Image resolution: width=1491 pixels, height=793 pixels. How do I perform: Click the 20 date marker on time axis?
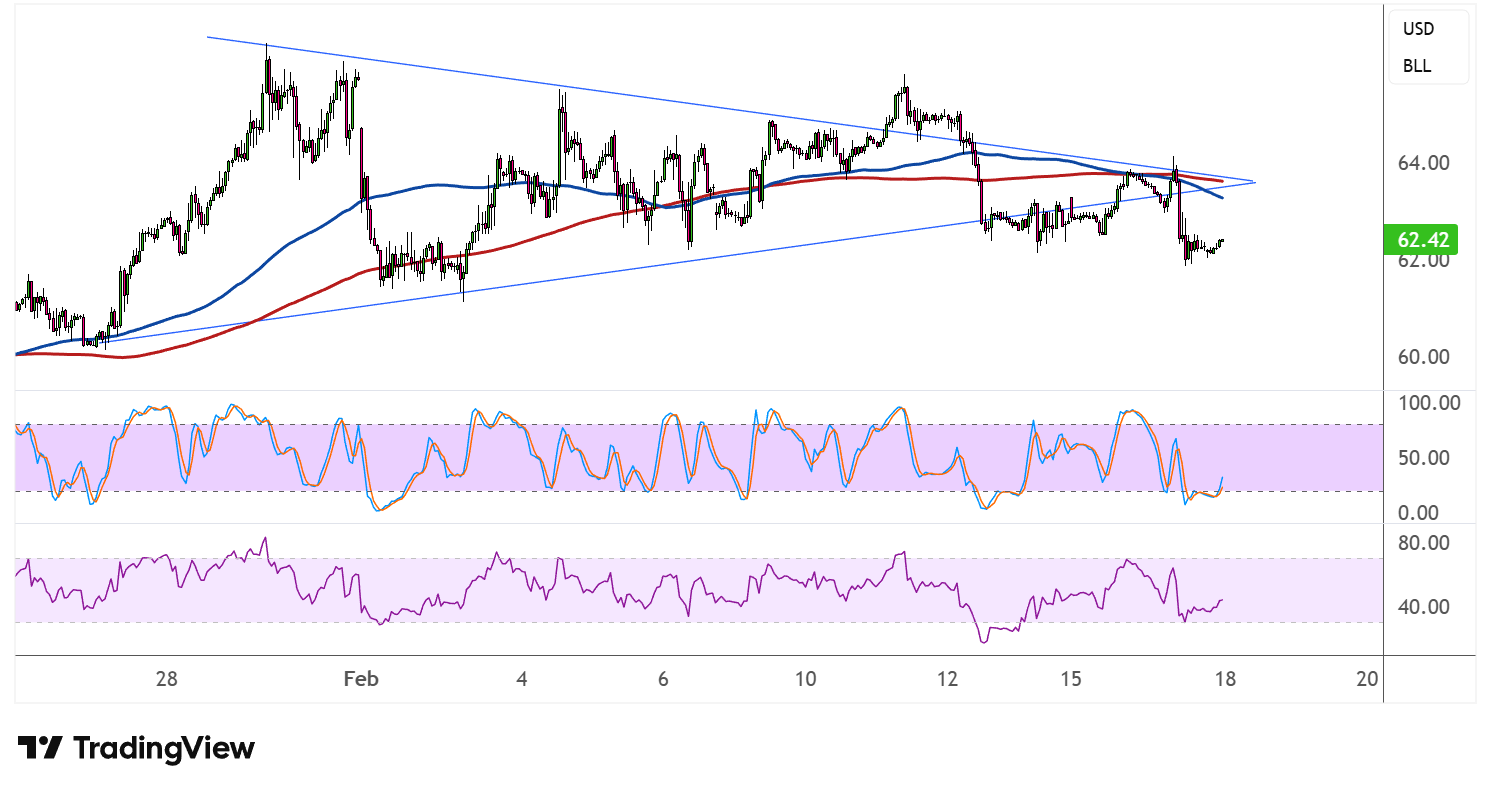[x=1367, y=679]
